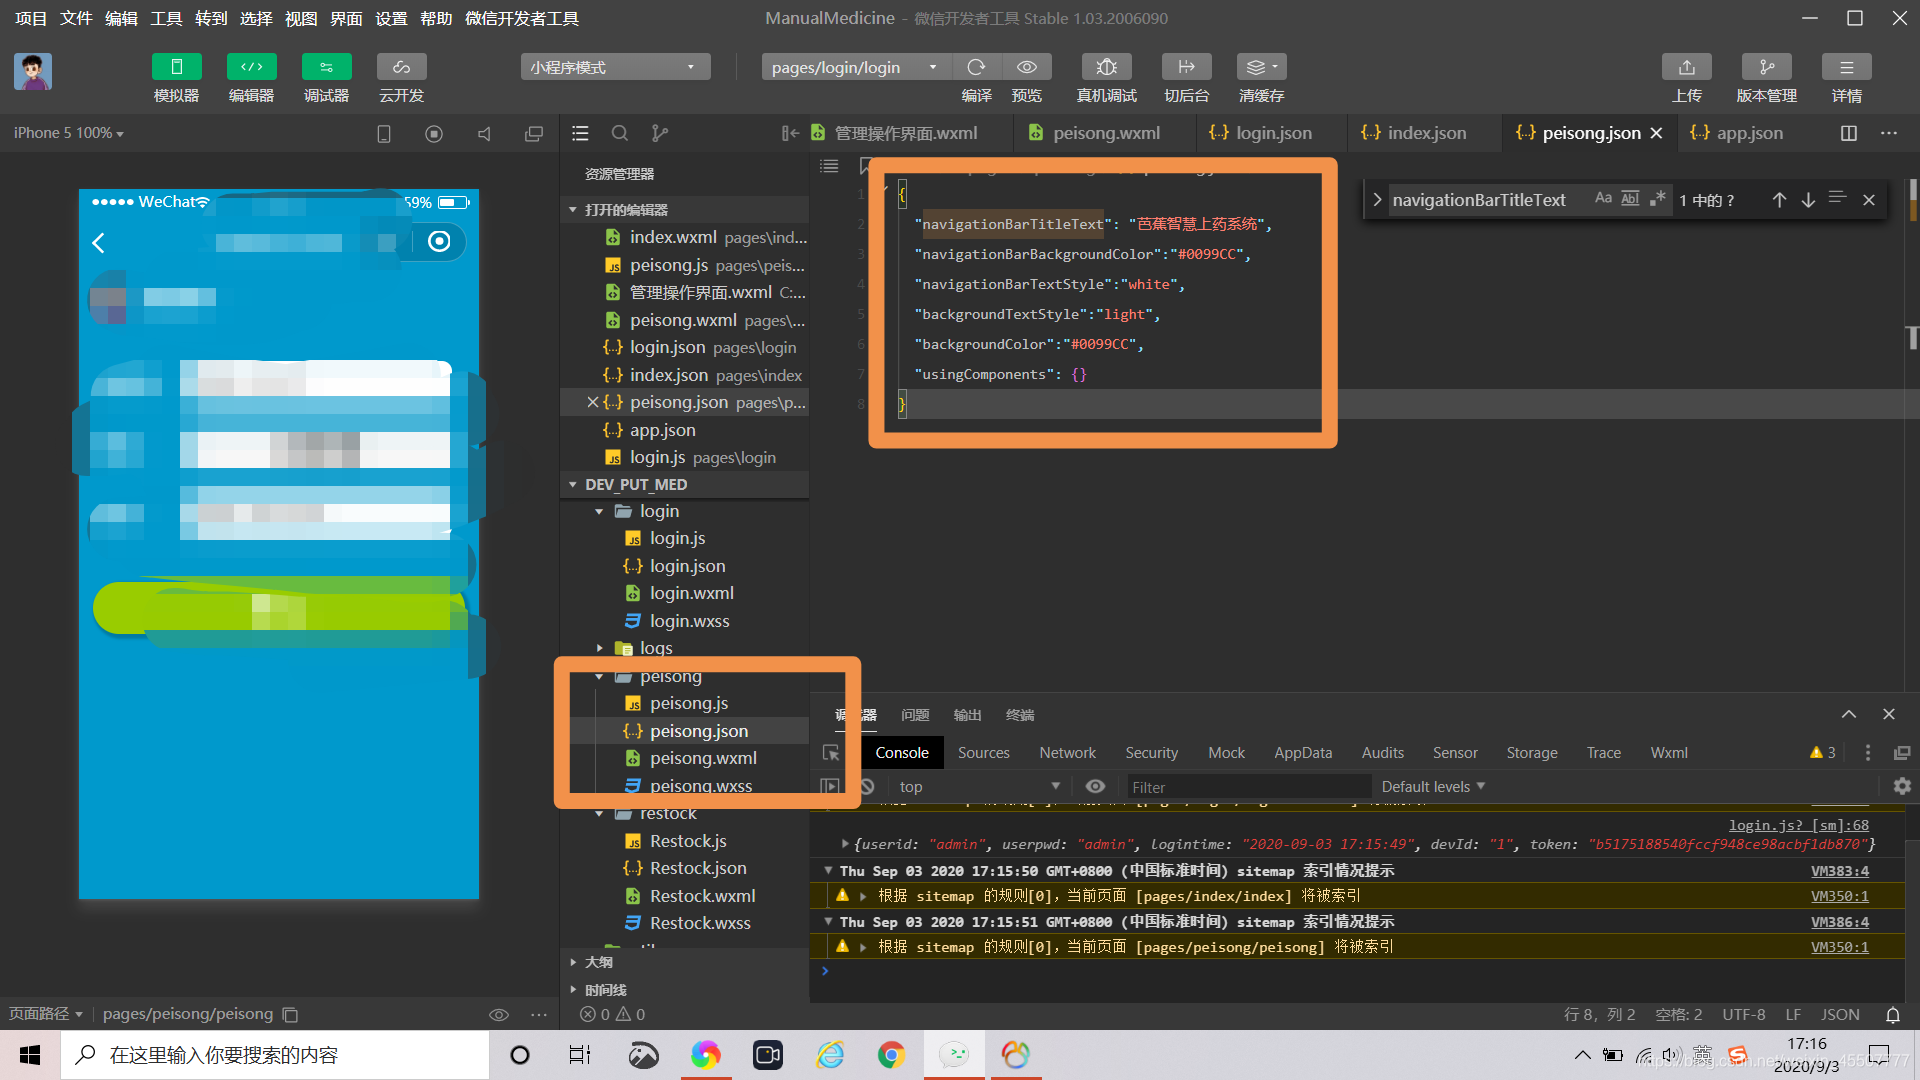Open the 工具 menu
1920x1080 pixels.
(166, 18)
